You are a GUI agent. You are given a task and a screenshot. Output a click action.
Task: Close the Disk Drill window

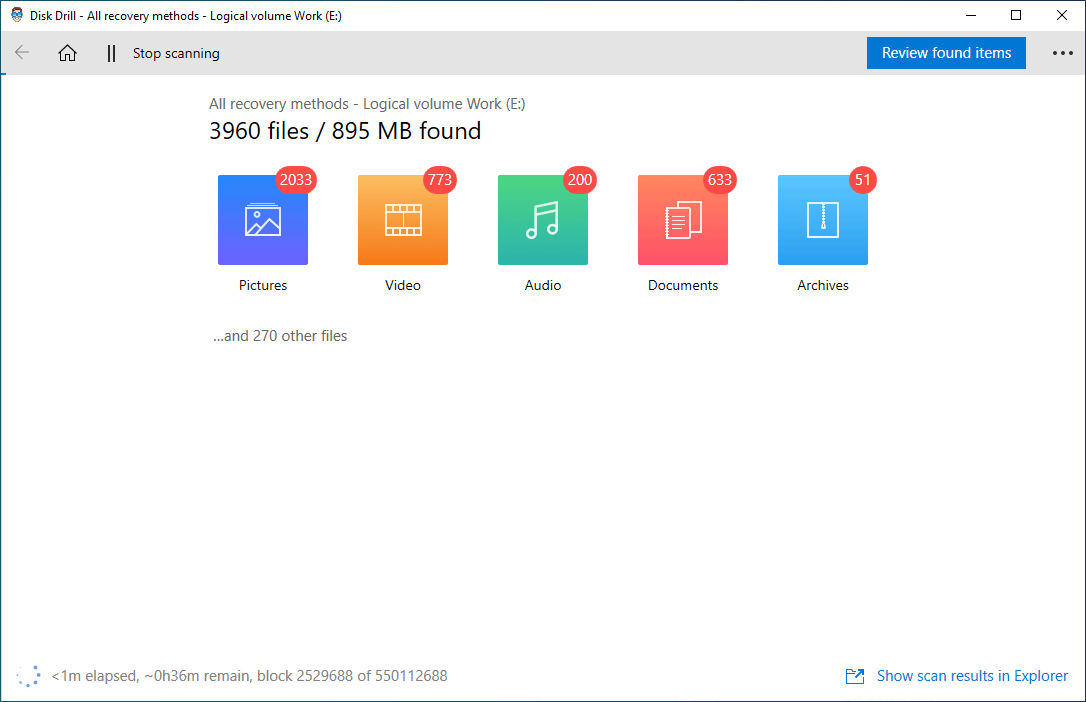pyautogui.click(x=1062, y=15)
